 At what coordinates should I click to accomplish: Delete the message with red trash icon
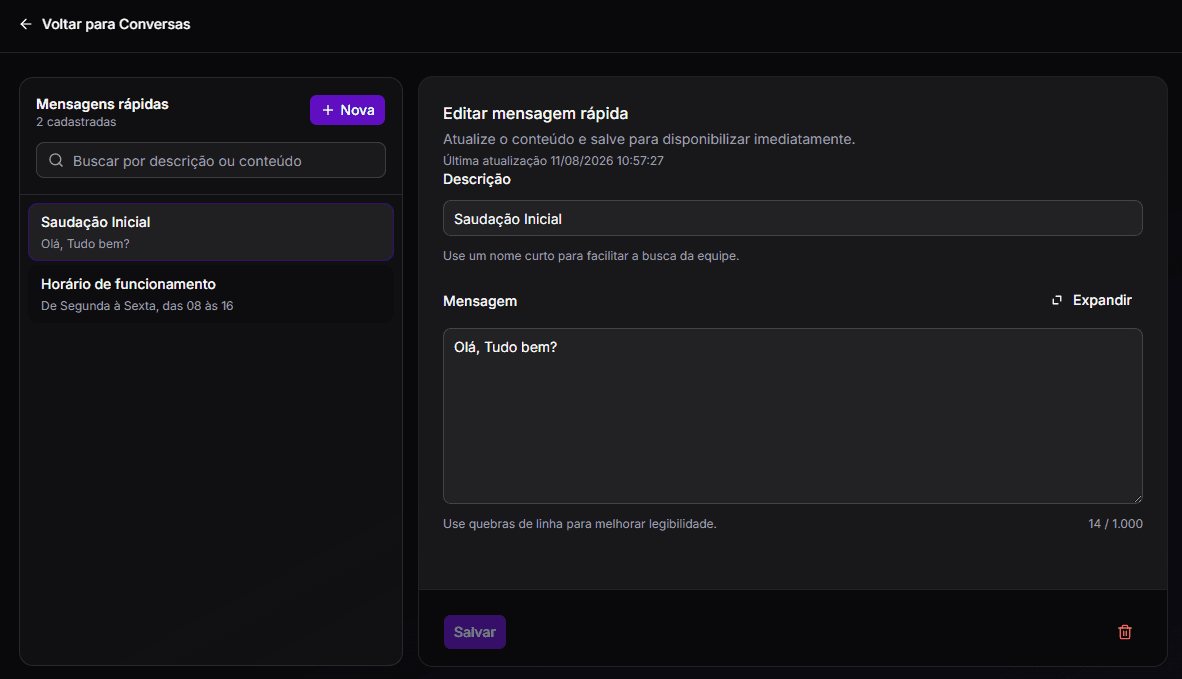point(1125,632)
